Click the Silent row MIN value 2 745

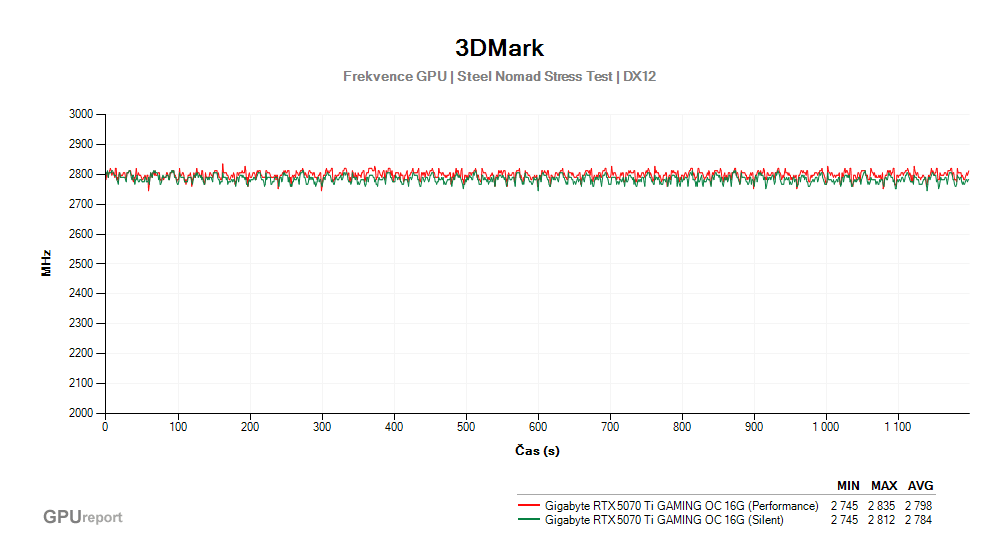pyautogui.click(x=844, y=520)
